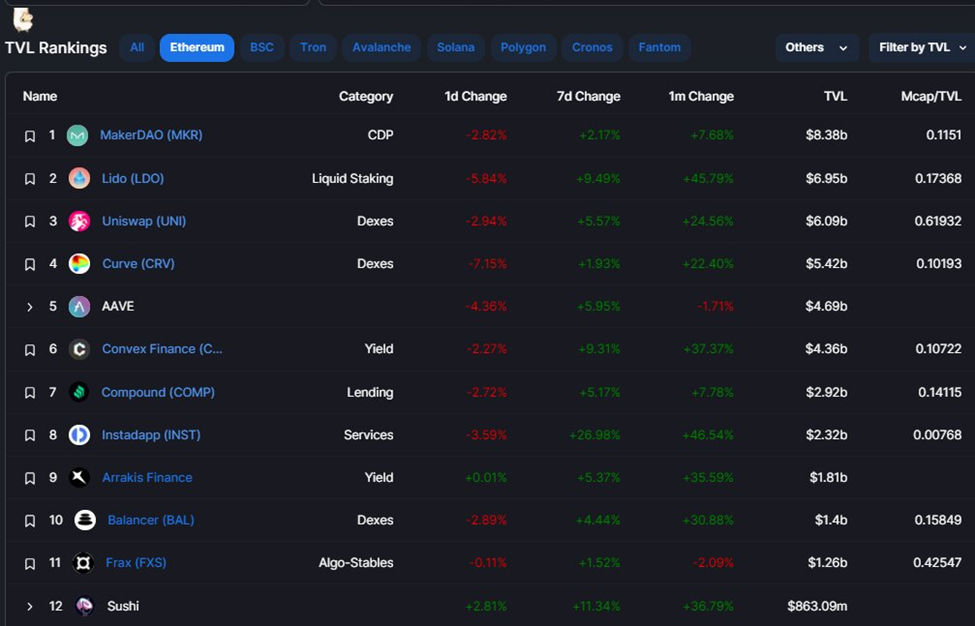Bookmark the Arrakis Finance row
This screenshot has width=975, height=626.
pos(29,478)
